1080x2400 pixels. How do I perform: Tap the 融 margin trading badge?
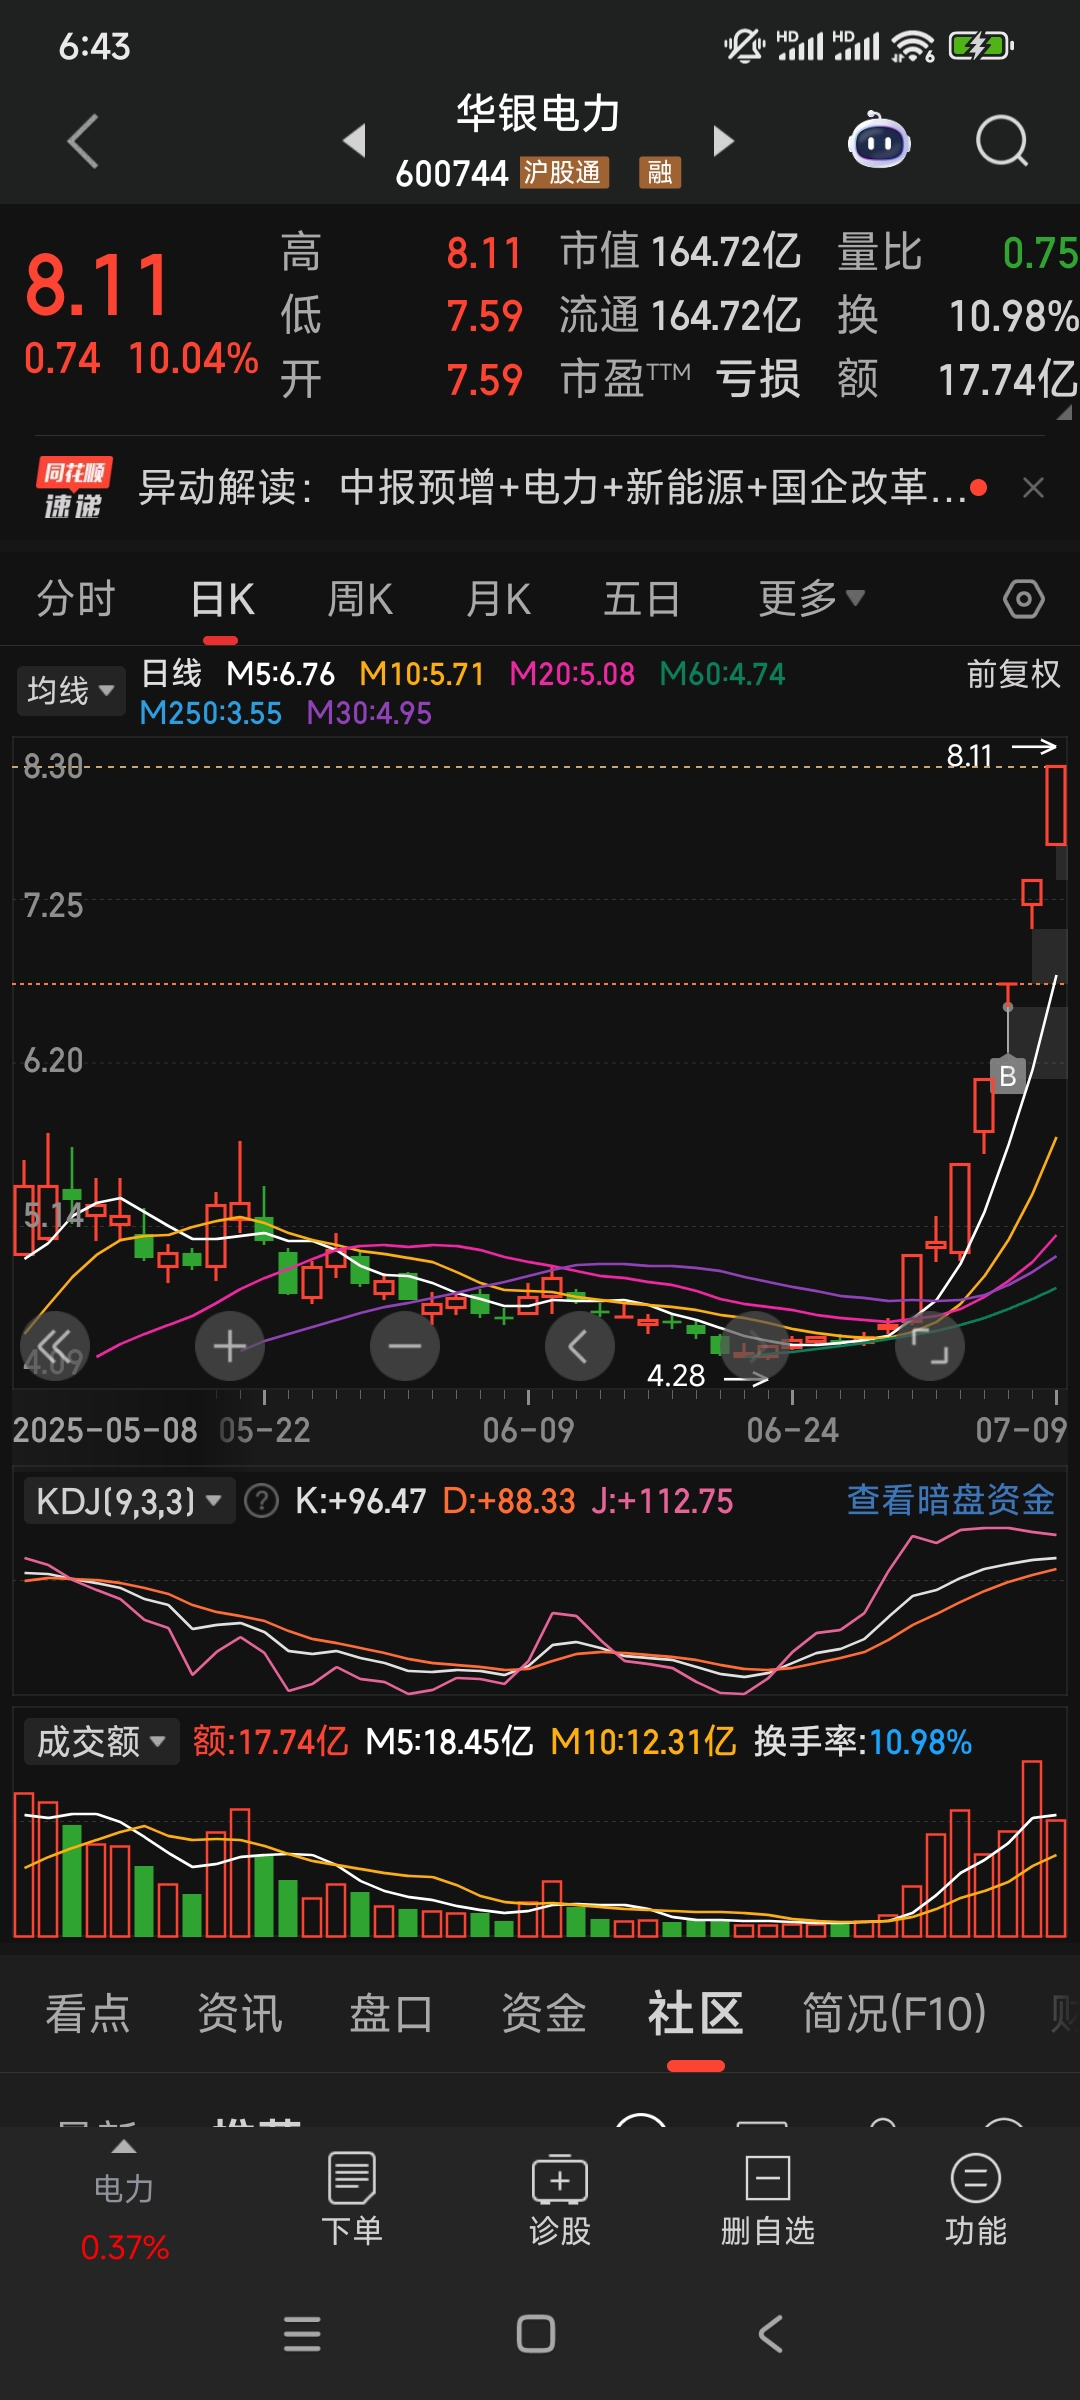tap(660, 173)
